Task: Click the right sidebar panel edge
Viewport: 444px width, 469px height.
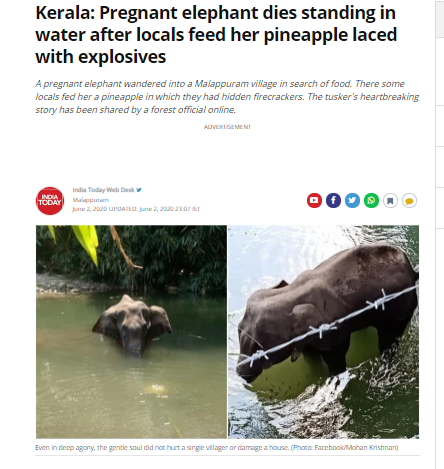Action: [440, 234]
